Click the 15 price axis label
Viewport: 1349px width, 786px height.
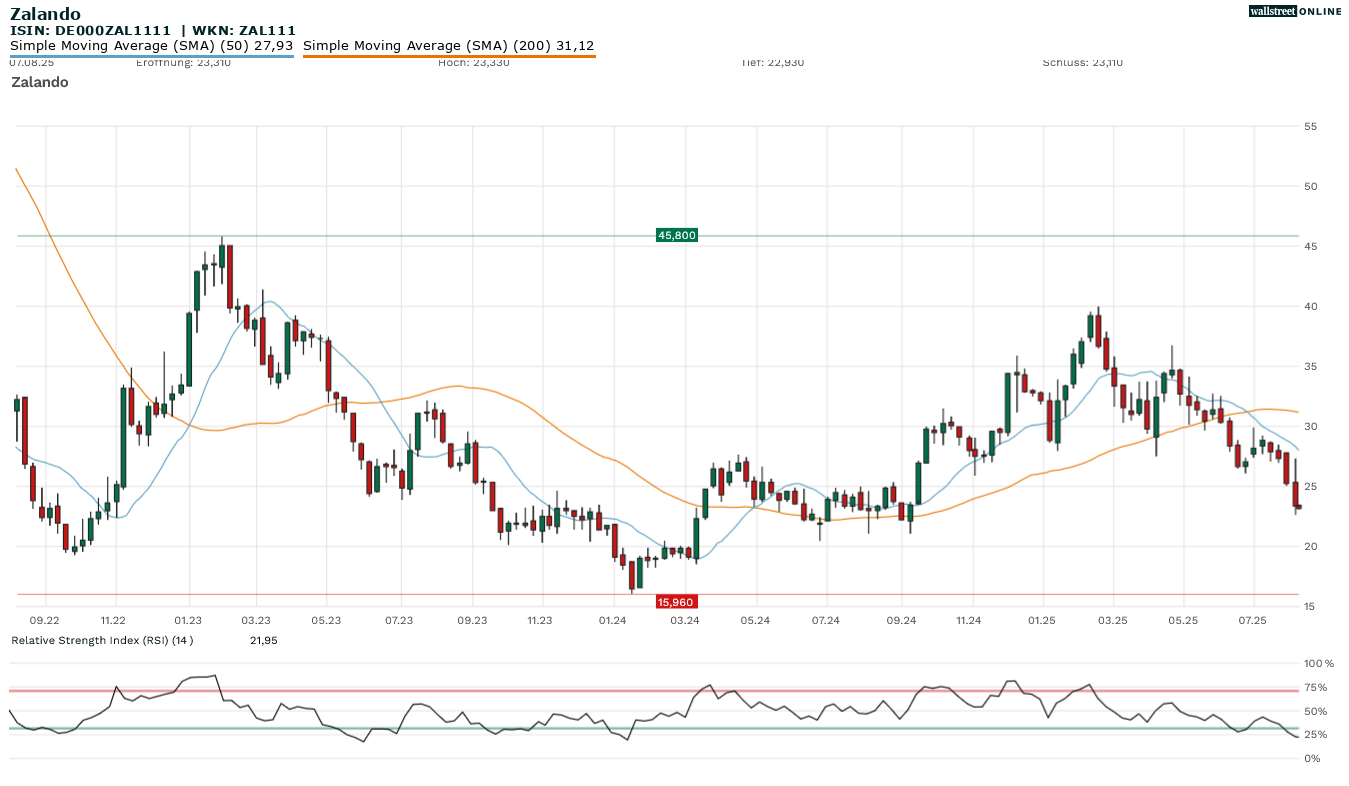pos(1310,607)
